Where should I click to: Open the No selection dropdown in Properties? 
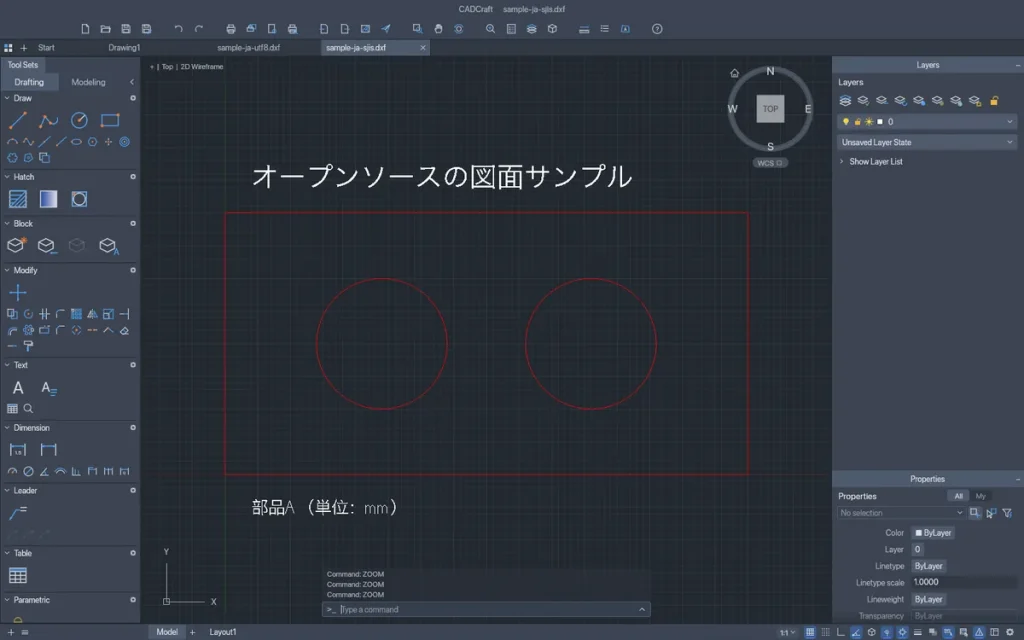(901, 513)
